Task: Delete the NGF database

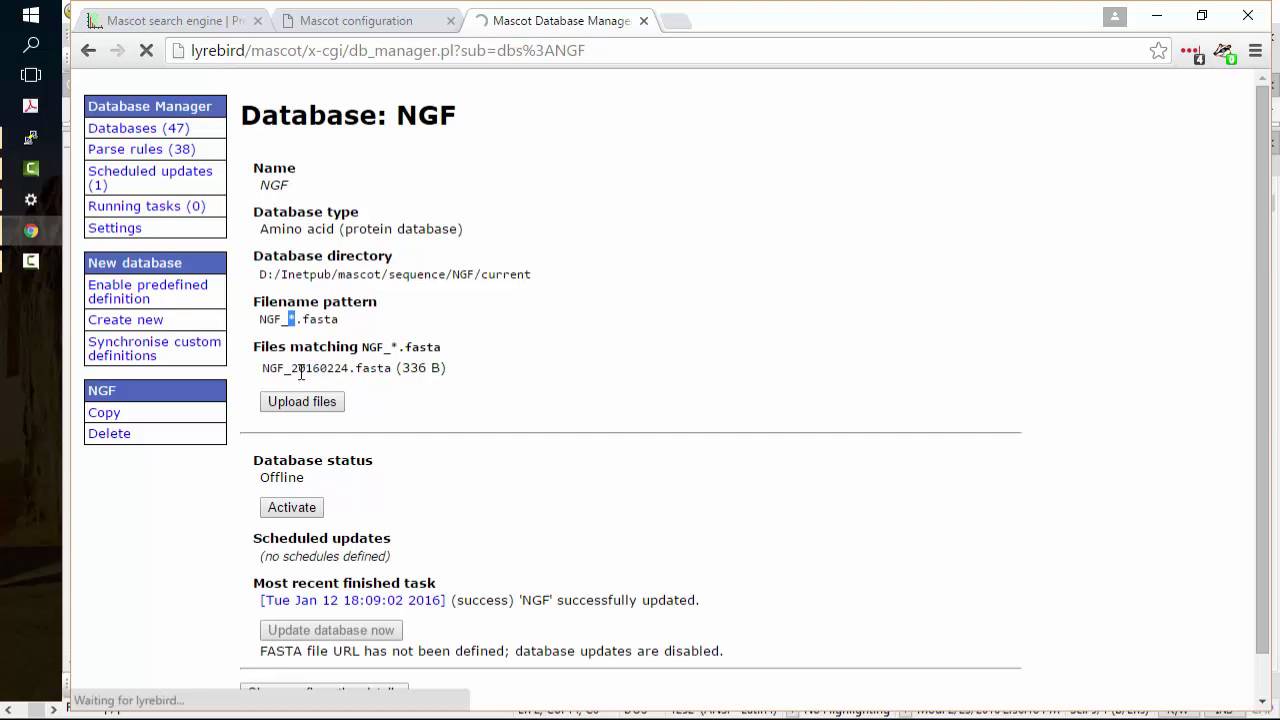Action: 109,433
